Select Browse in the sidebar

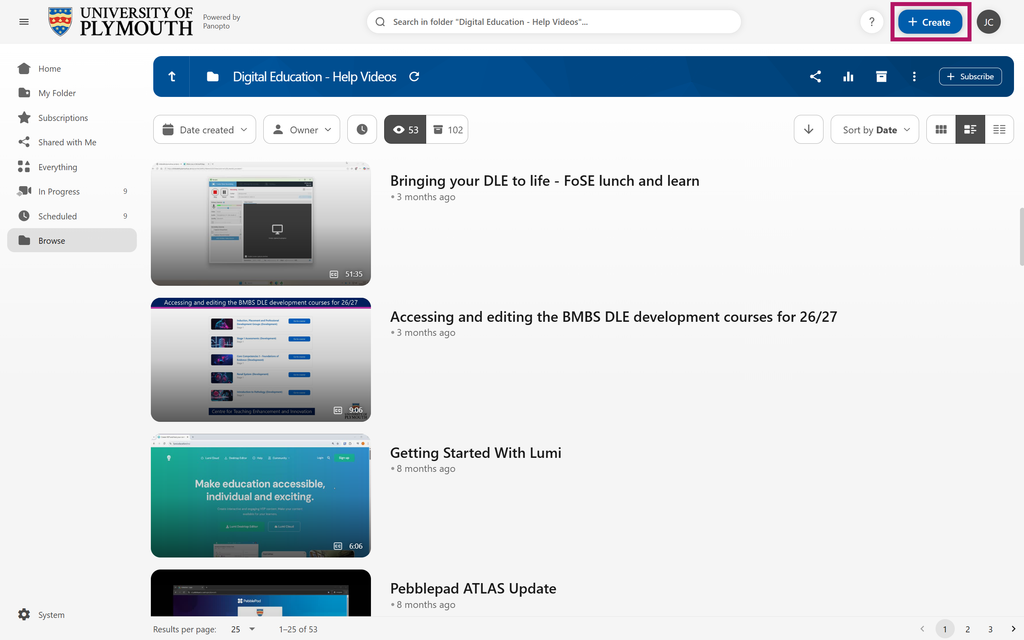(72, 240)
